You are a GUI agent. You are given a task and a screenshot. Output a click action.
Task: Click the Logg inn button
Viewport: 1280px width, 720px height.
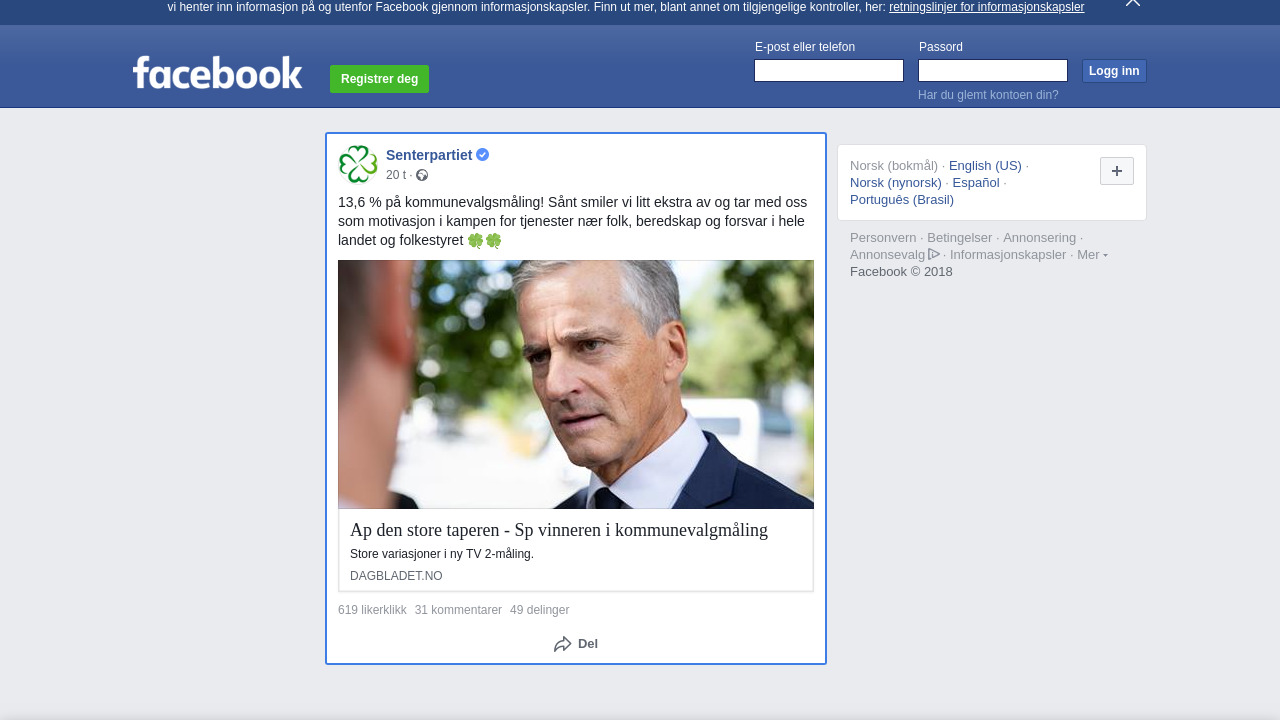pyautogui.click(x=1114, y=71)
